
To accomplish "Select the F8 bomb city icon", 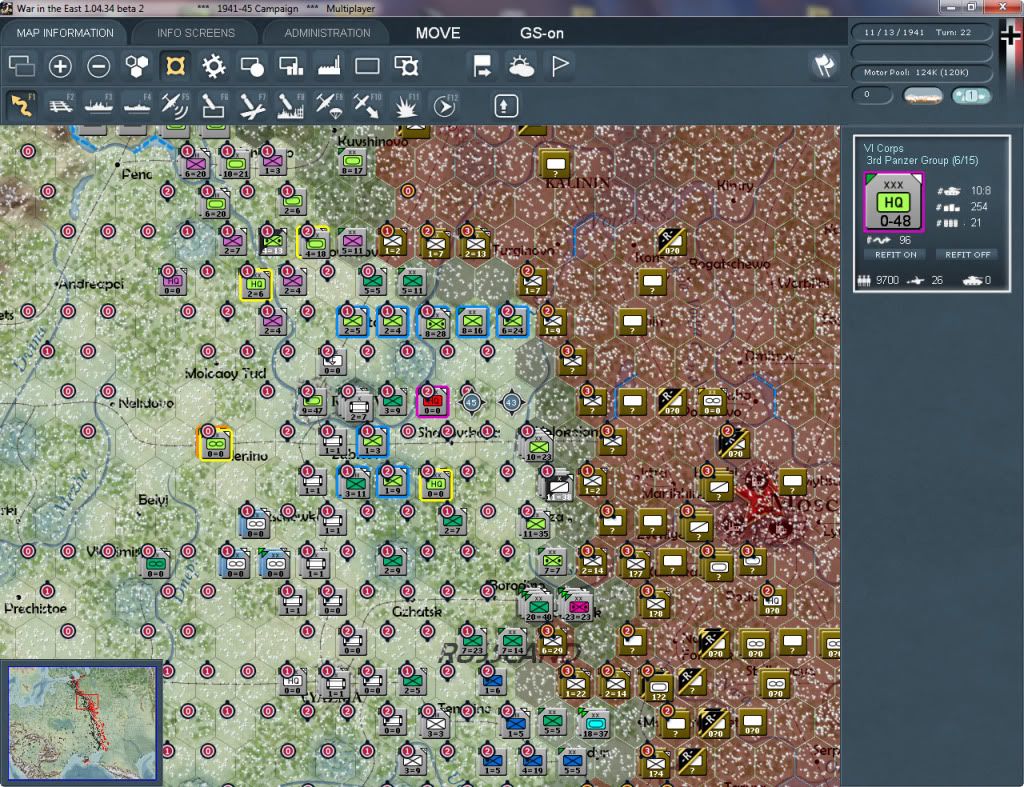I will coord(291,105).
